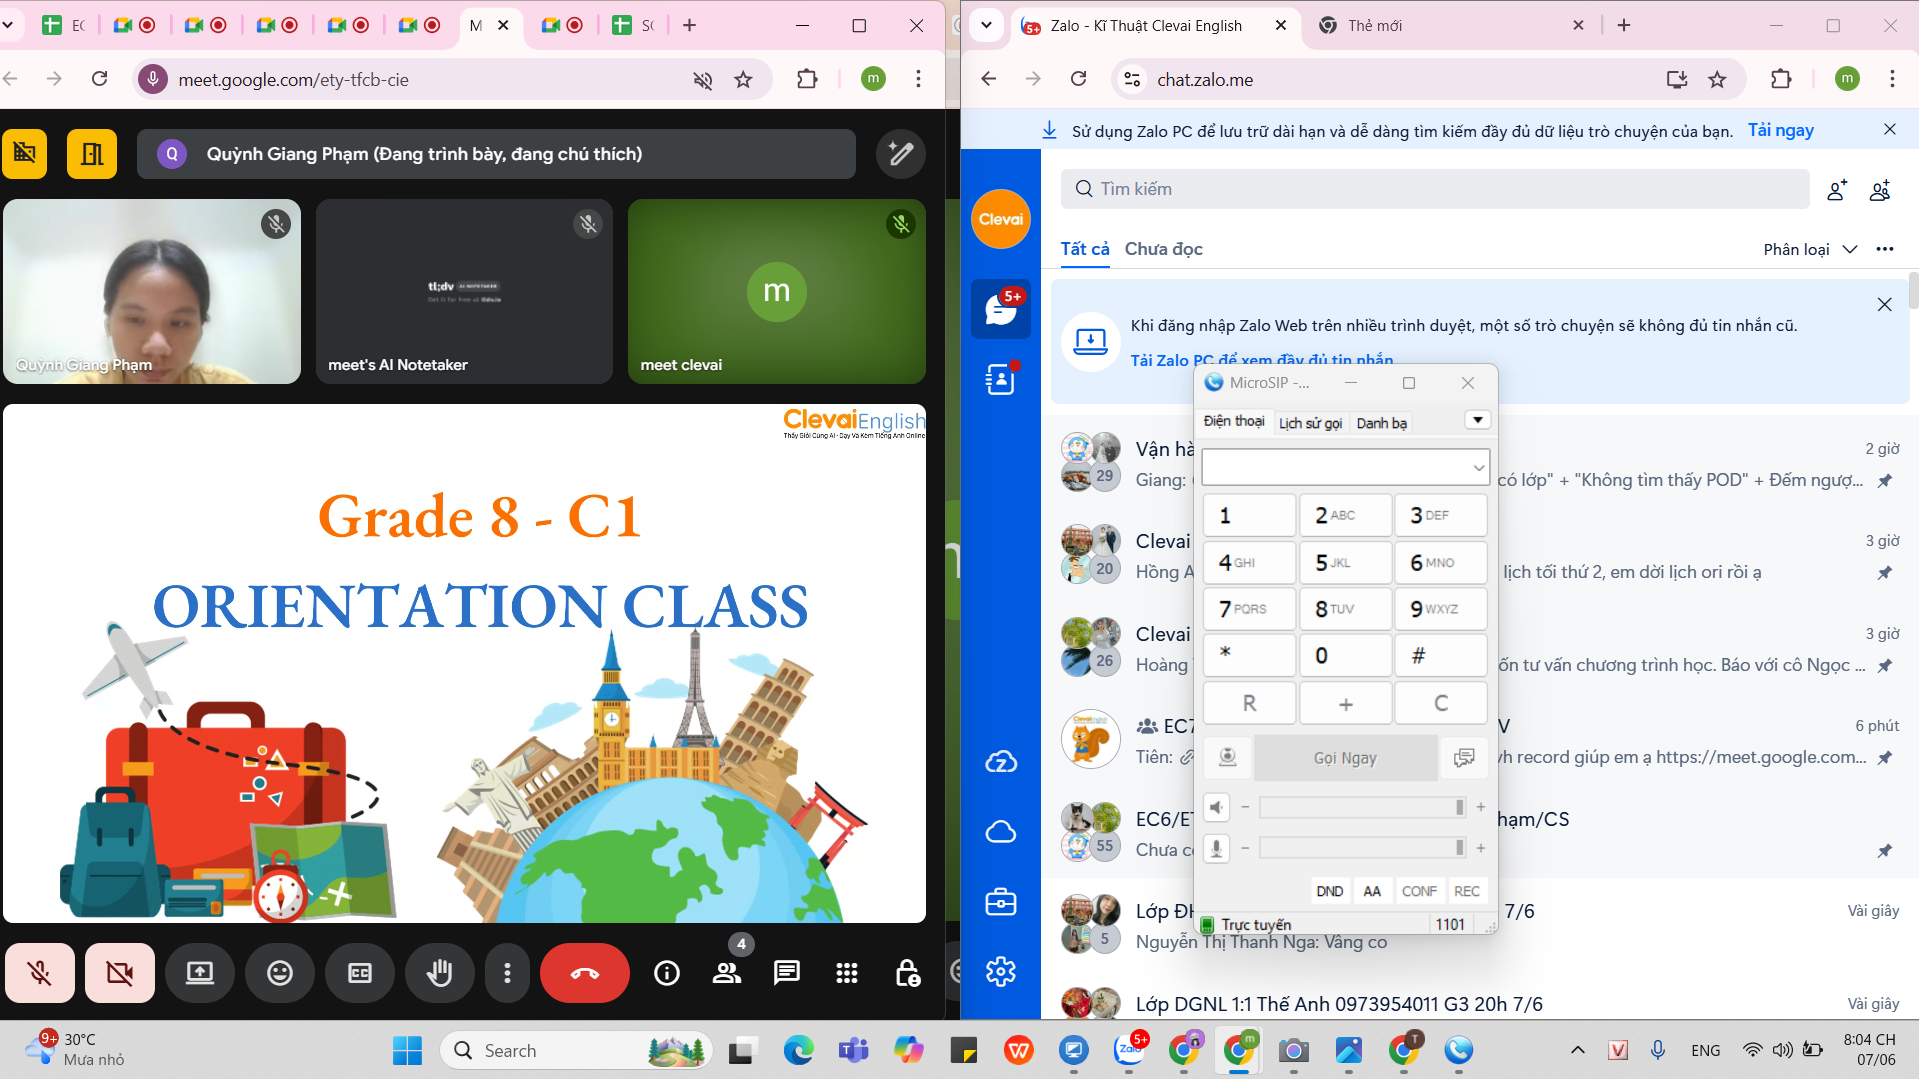Open Windows Start menu

(407, 1050)
